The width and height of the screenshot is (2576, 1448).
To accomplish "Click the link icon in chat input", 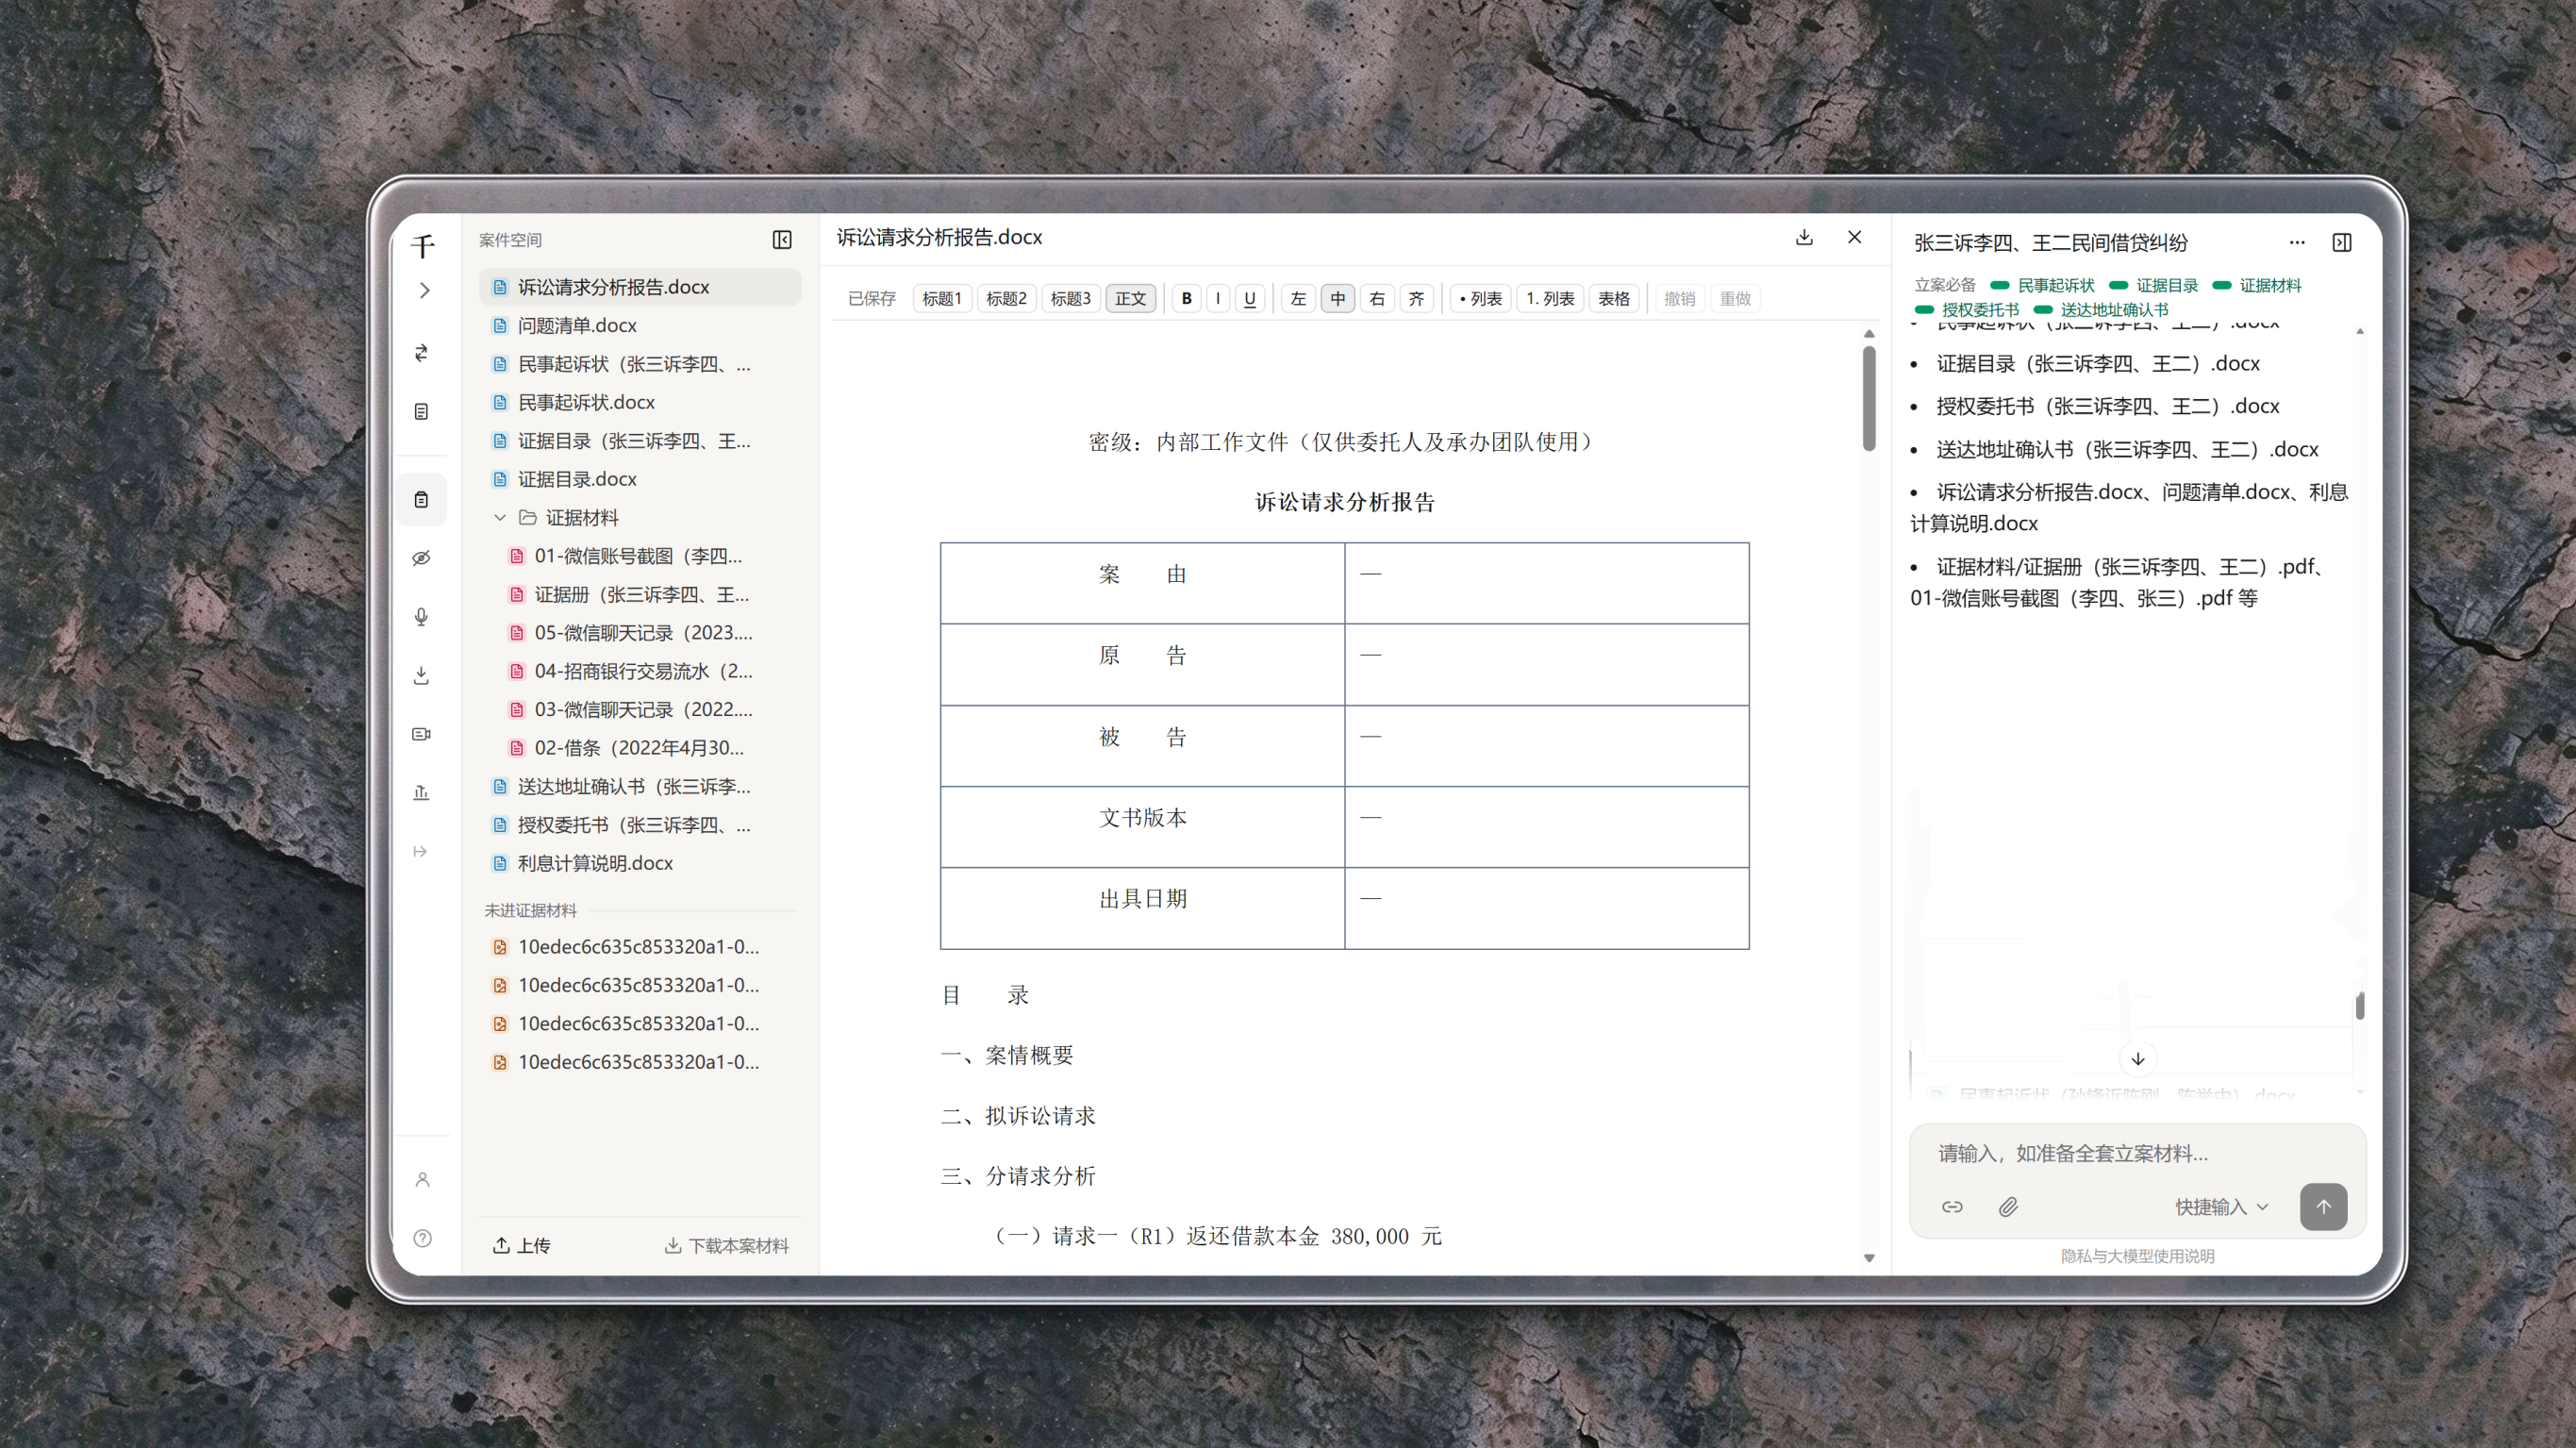I will (1952, 1207).
